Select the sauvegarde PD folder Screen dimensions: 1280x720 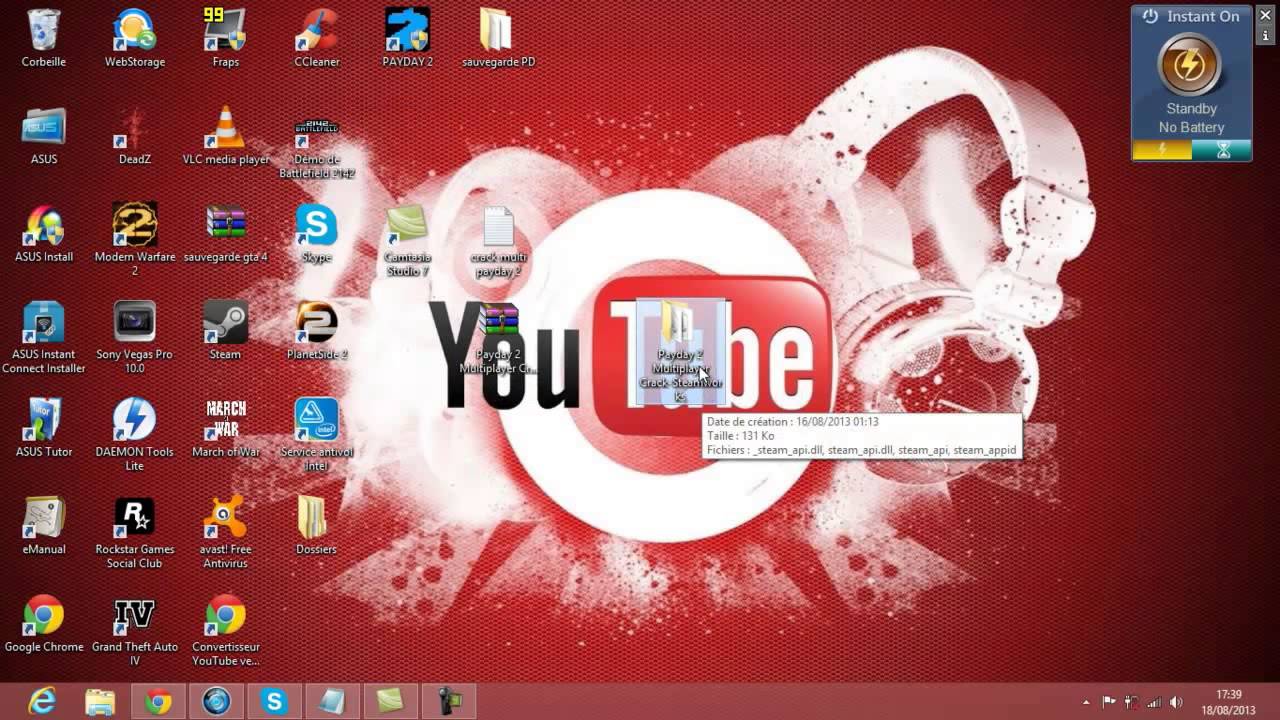[498, 38]
